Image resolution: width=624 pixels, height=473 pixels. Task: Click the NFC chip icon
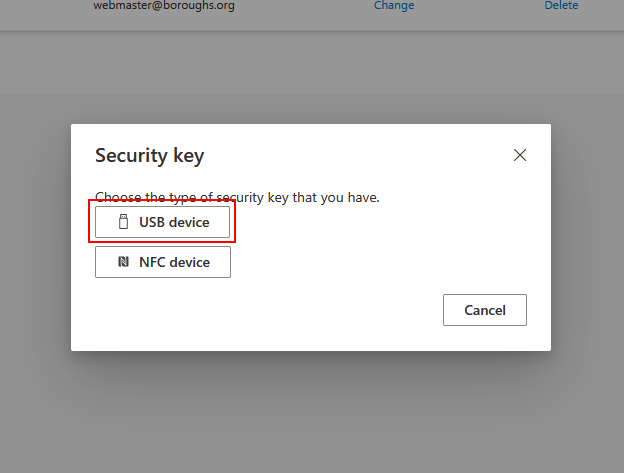point(124,262)
